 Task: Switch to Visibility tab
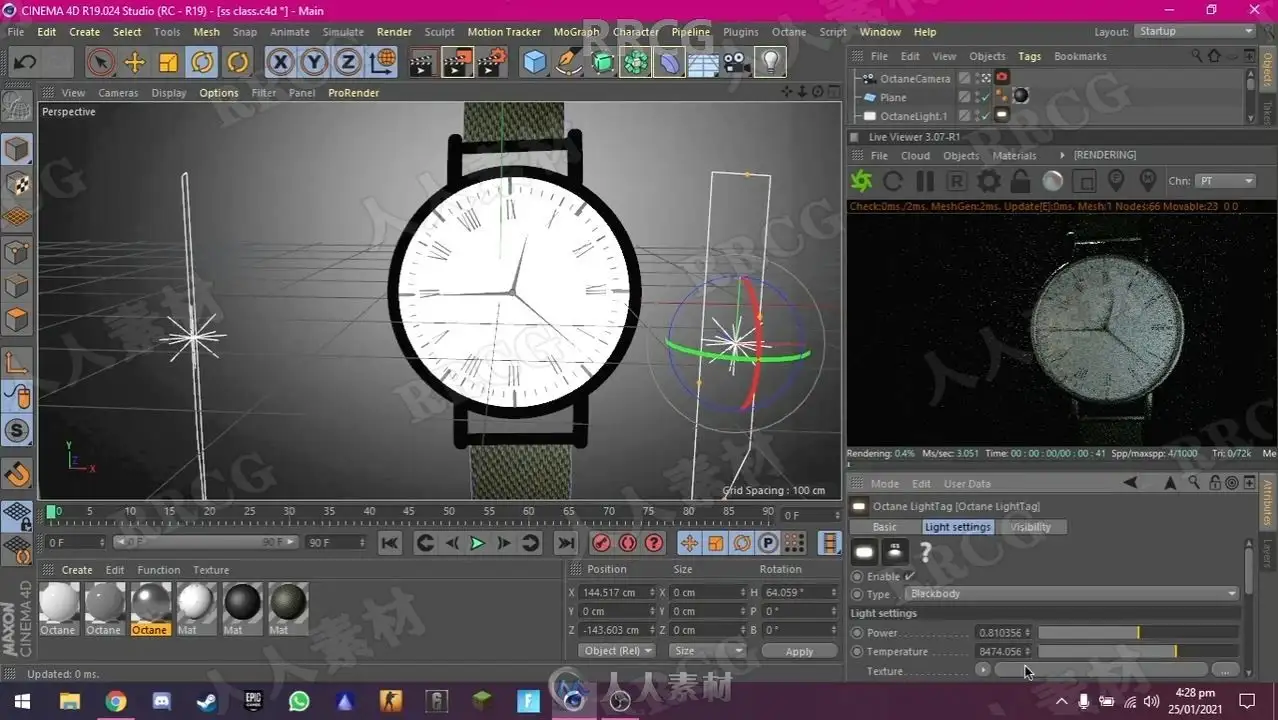[x=1030, y=527]
